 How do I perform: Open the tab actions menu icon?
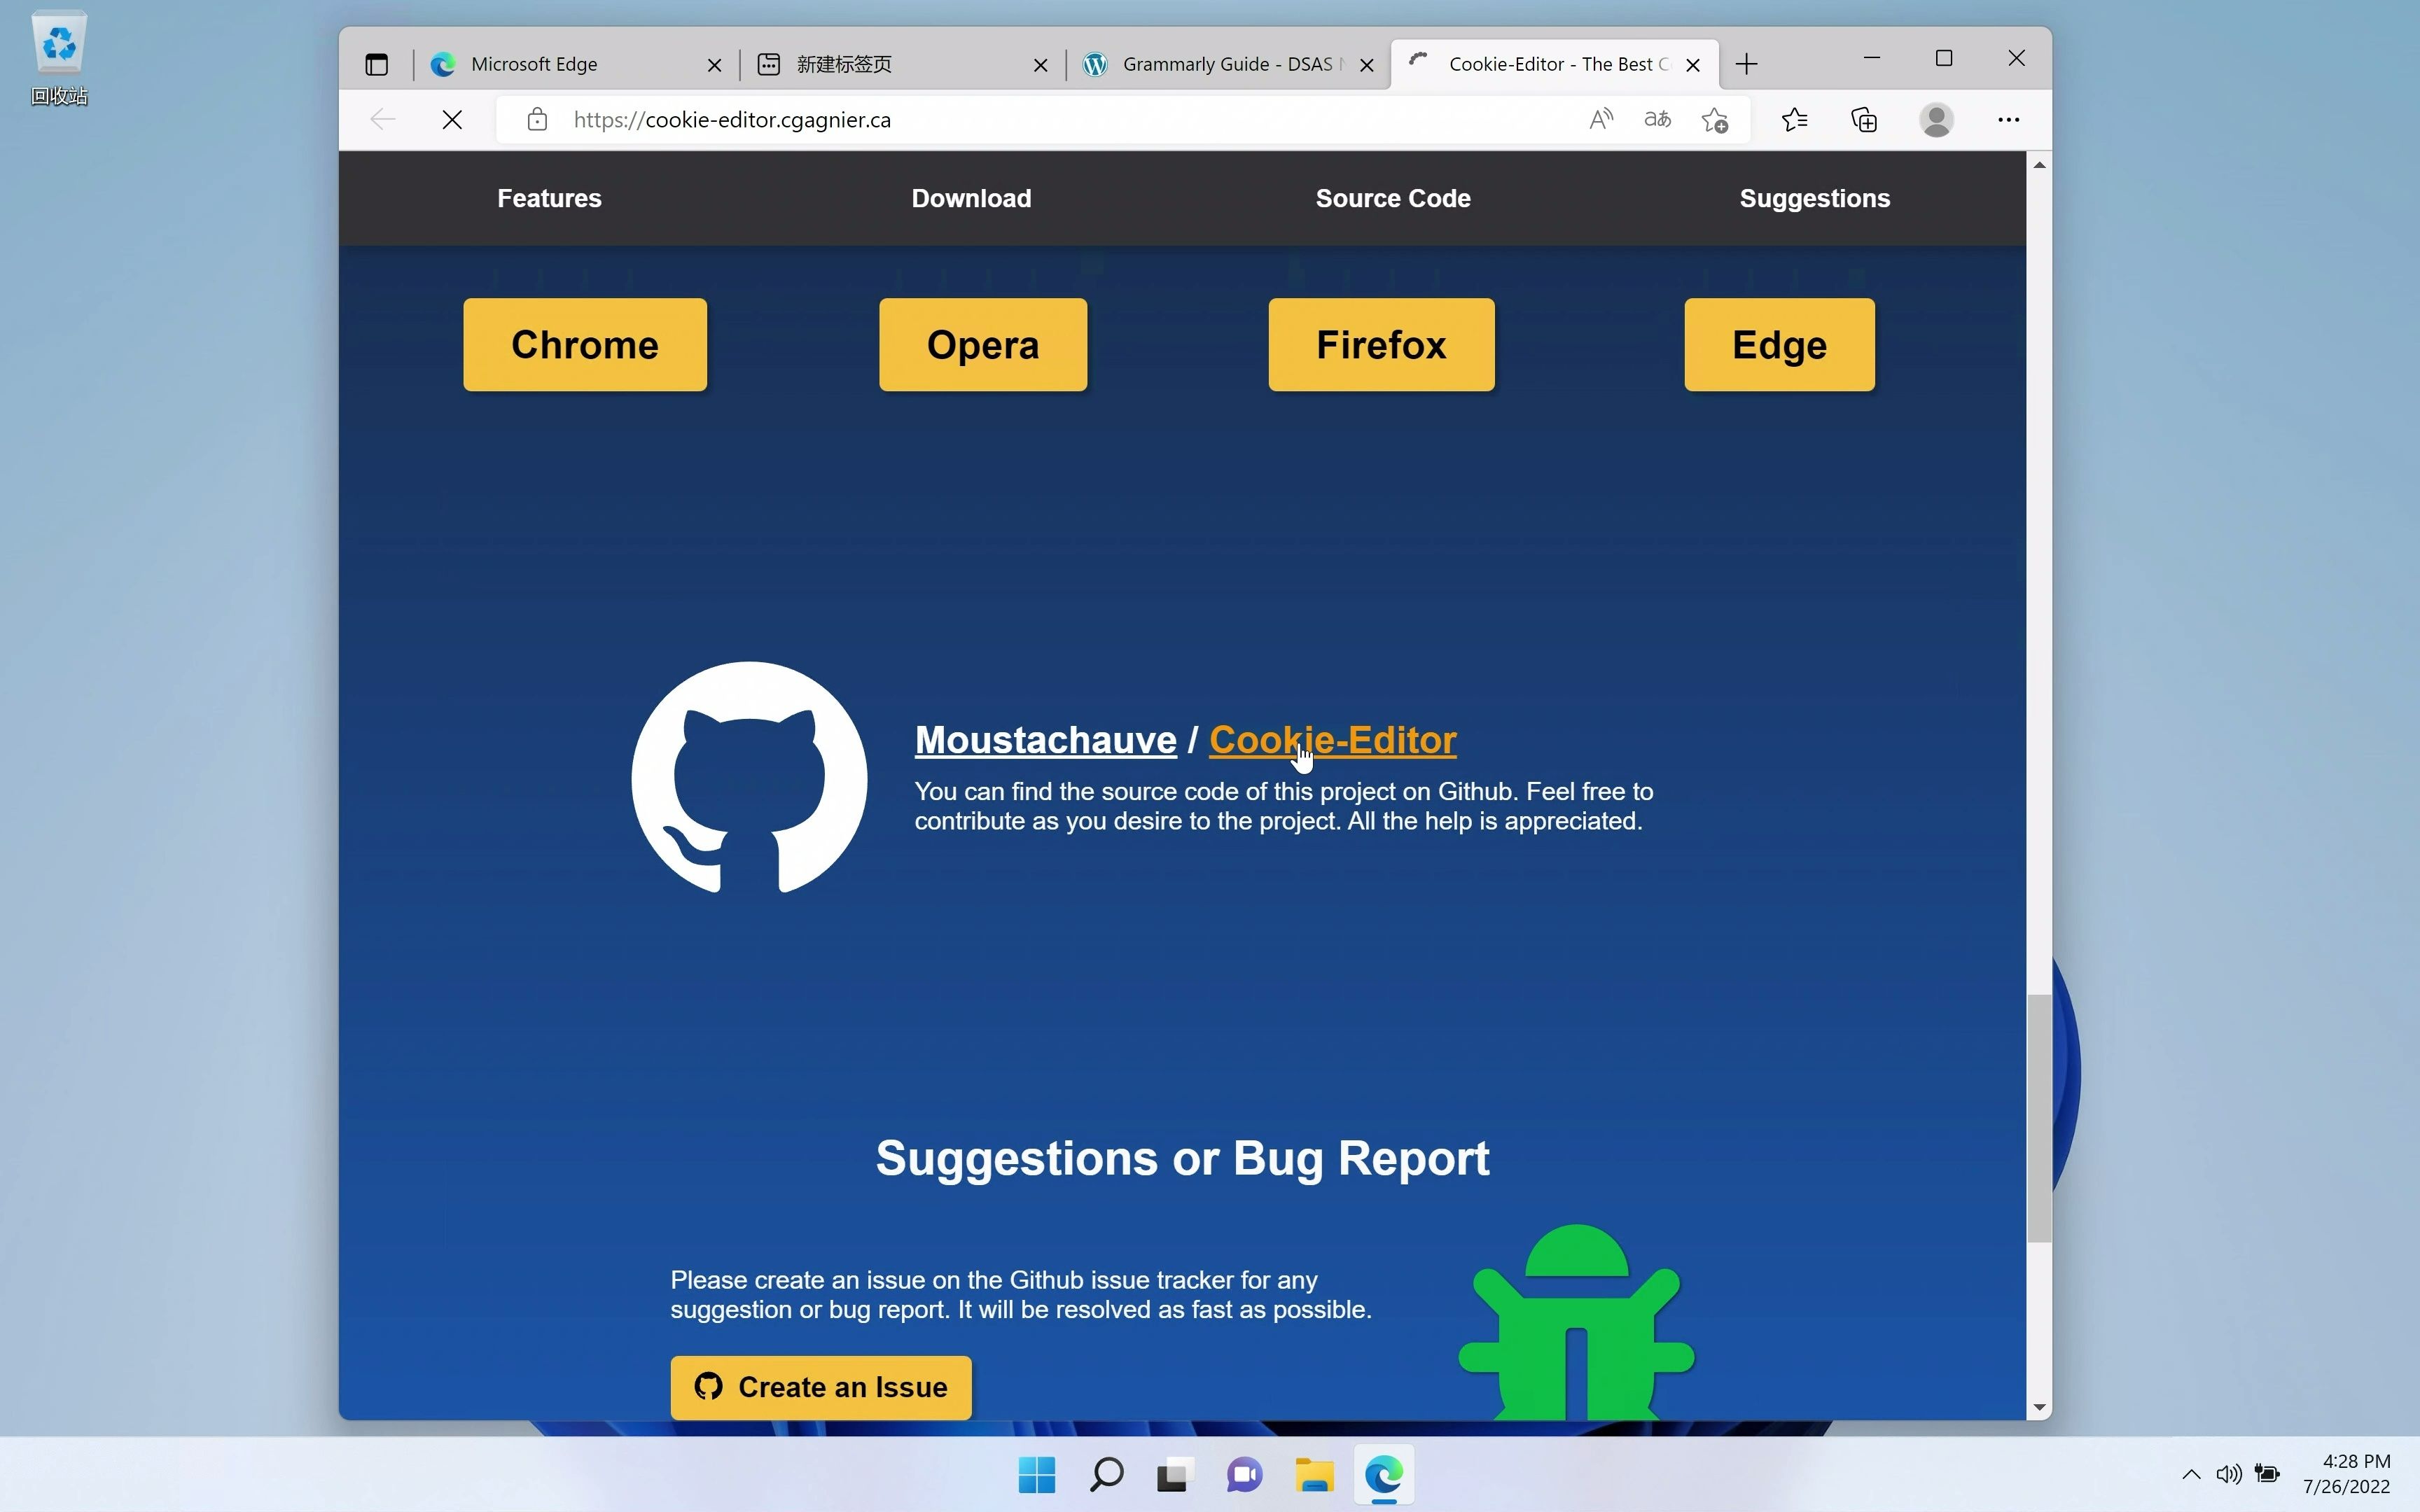point(376,65)
